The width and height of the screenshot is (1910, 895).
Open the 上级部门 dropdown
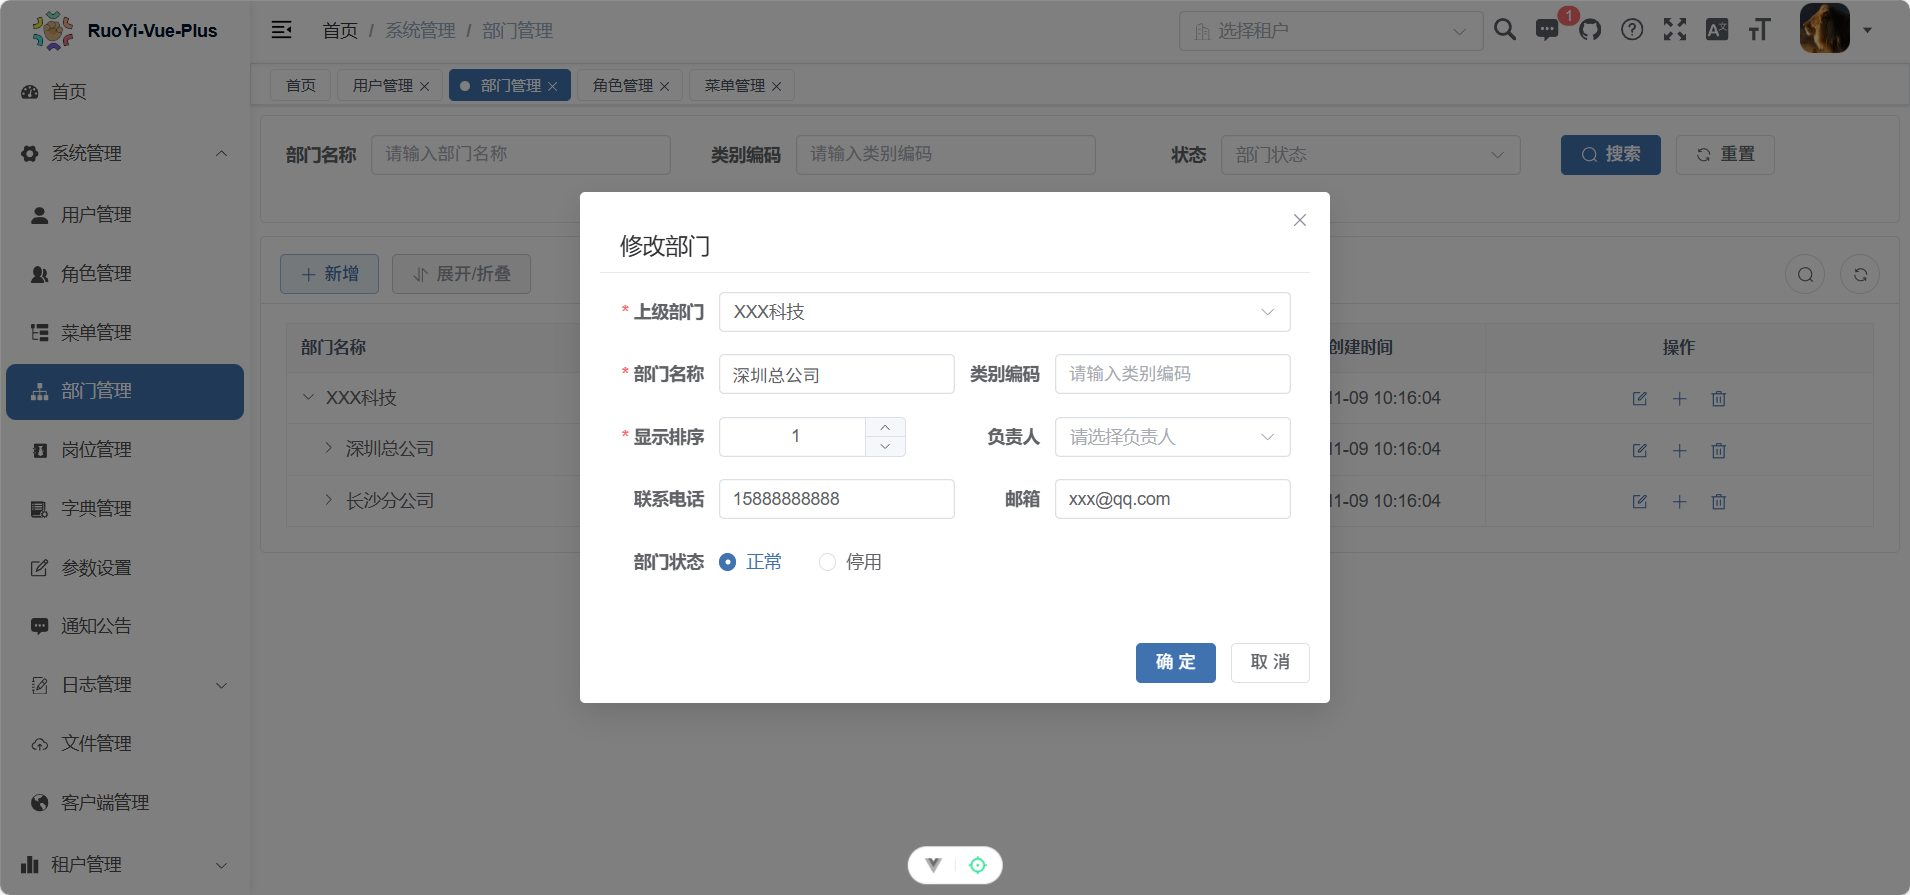1004,312
